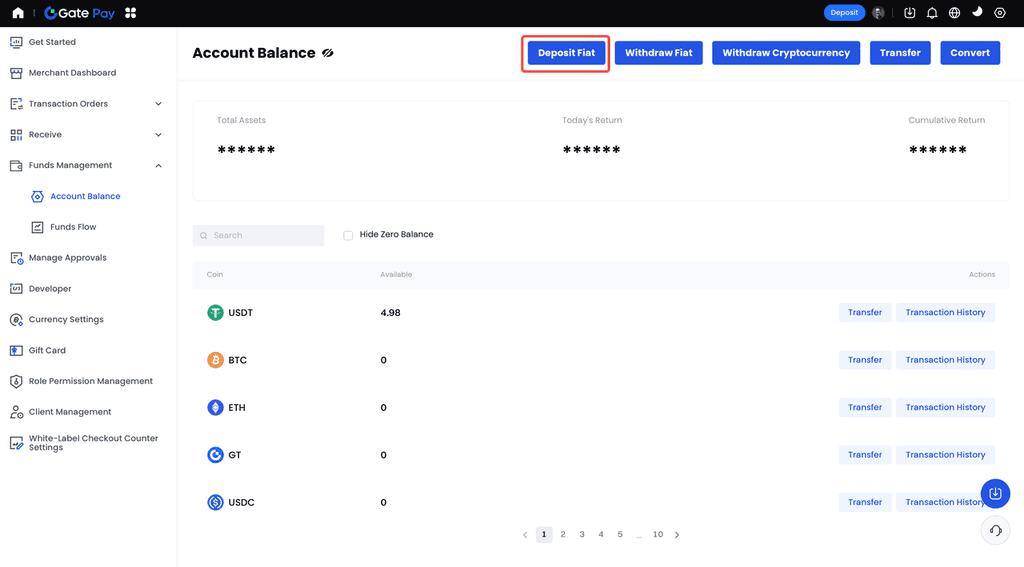This screenshot has height=567, width=1024.
Task: Click the floating blue download button
Action: (x=995, y=494)
